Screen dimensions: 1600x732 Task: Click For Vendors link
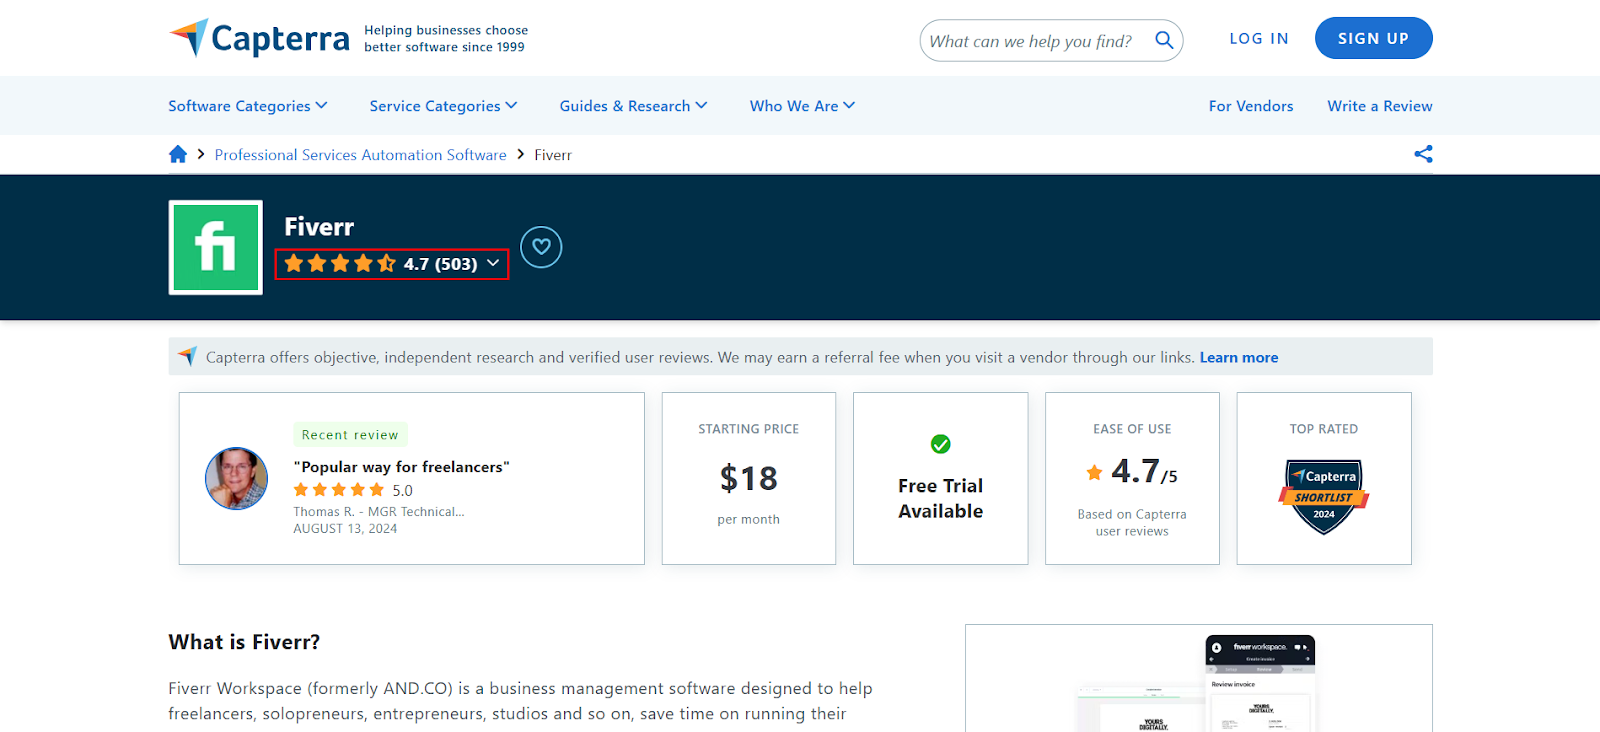(1251, 106)
